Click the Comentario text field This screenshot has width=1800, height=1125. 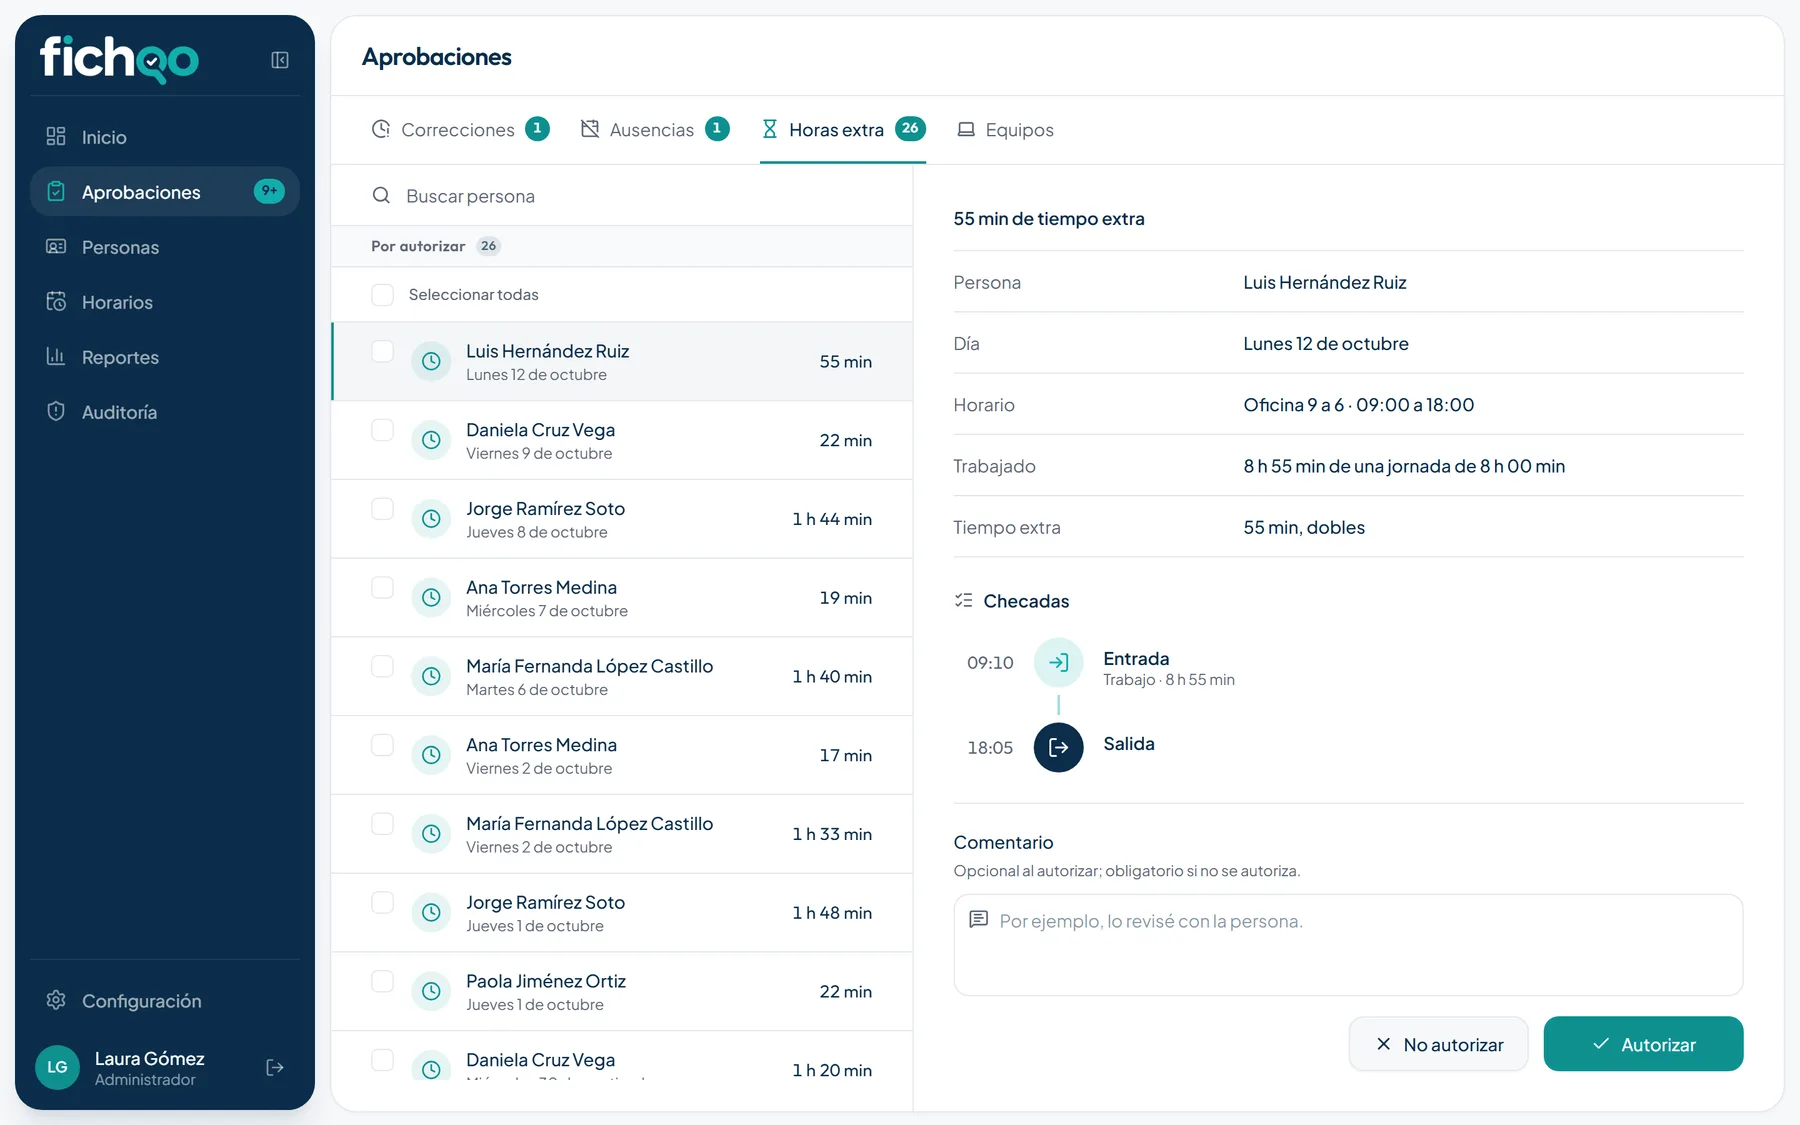point(1348,945)
